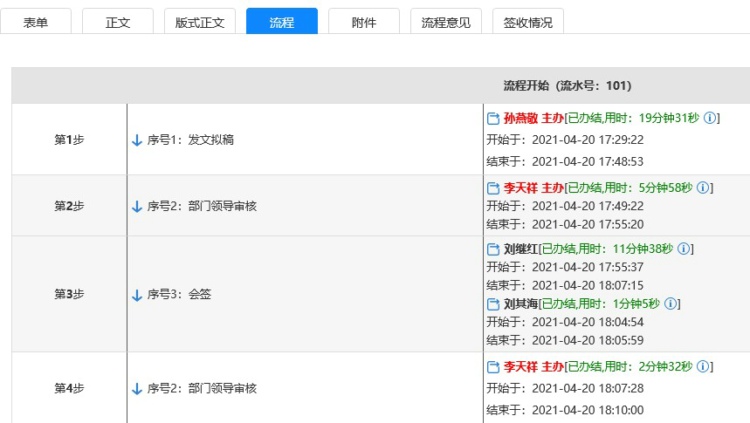Screen dimensions: 750x423
Task: Open the 流程意见 tab
Action: (x=446, y=22)
